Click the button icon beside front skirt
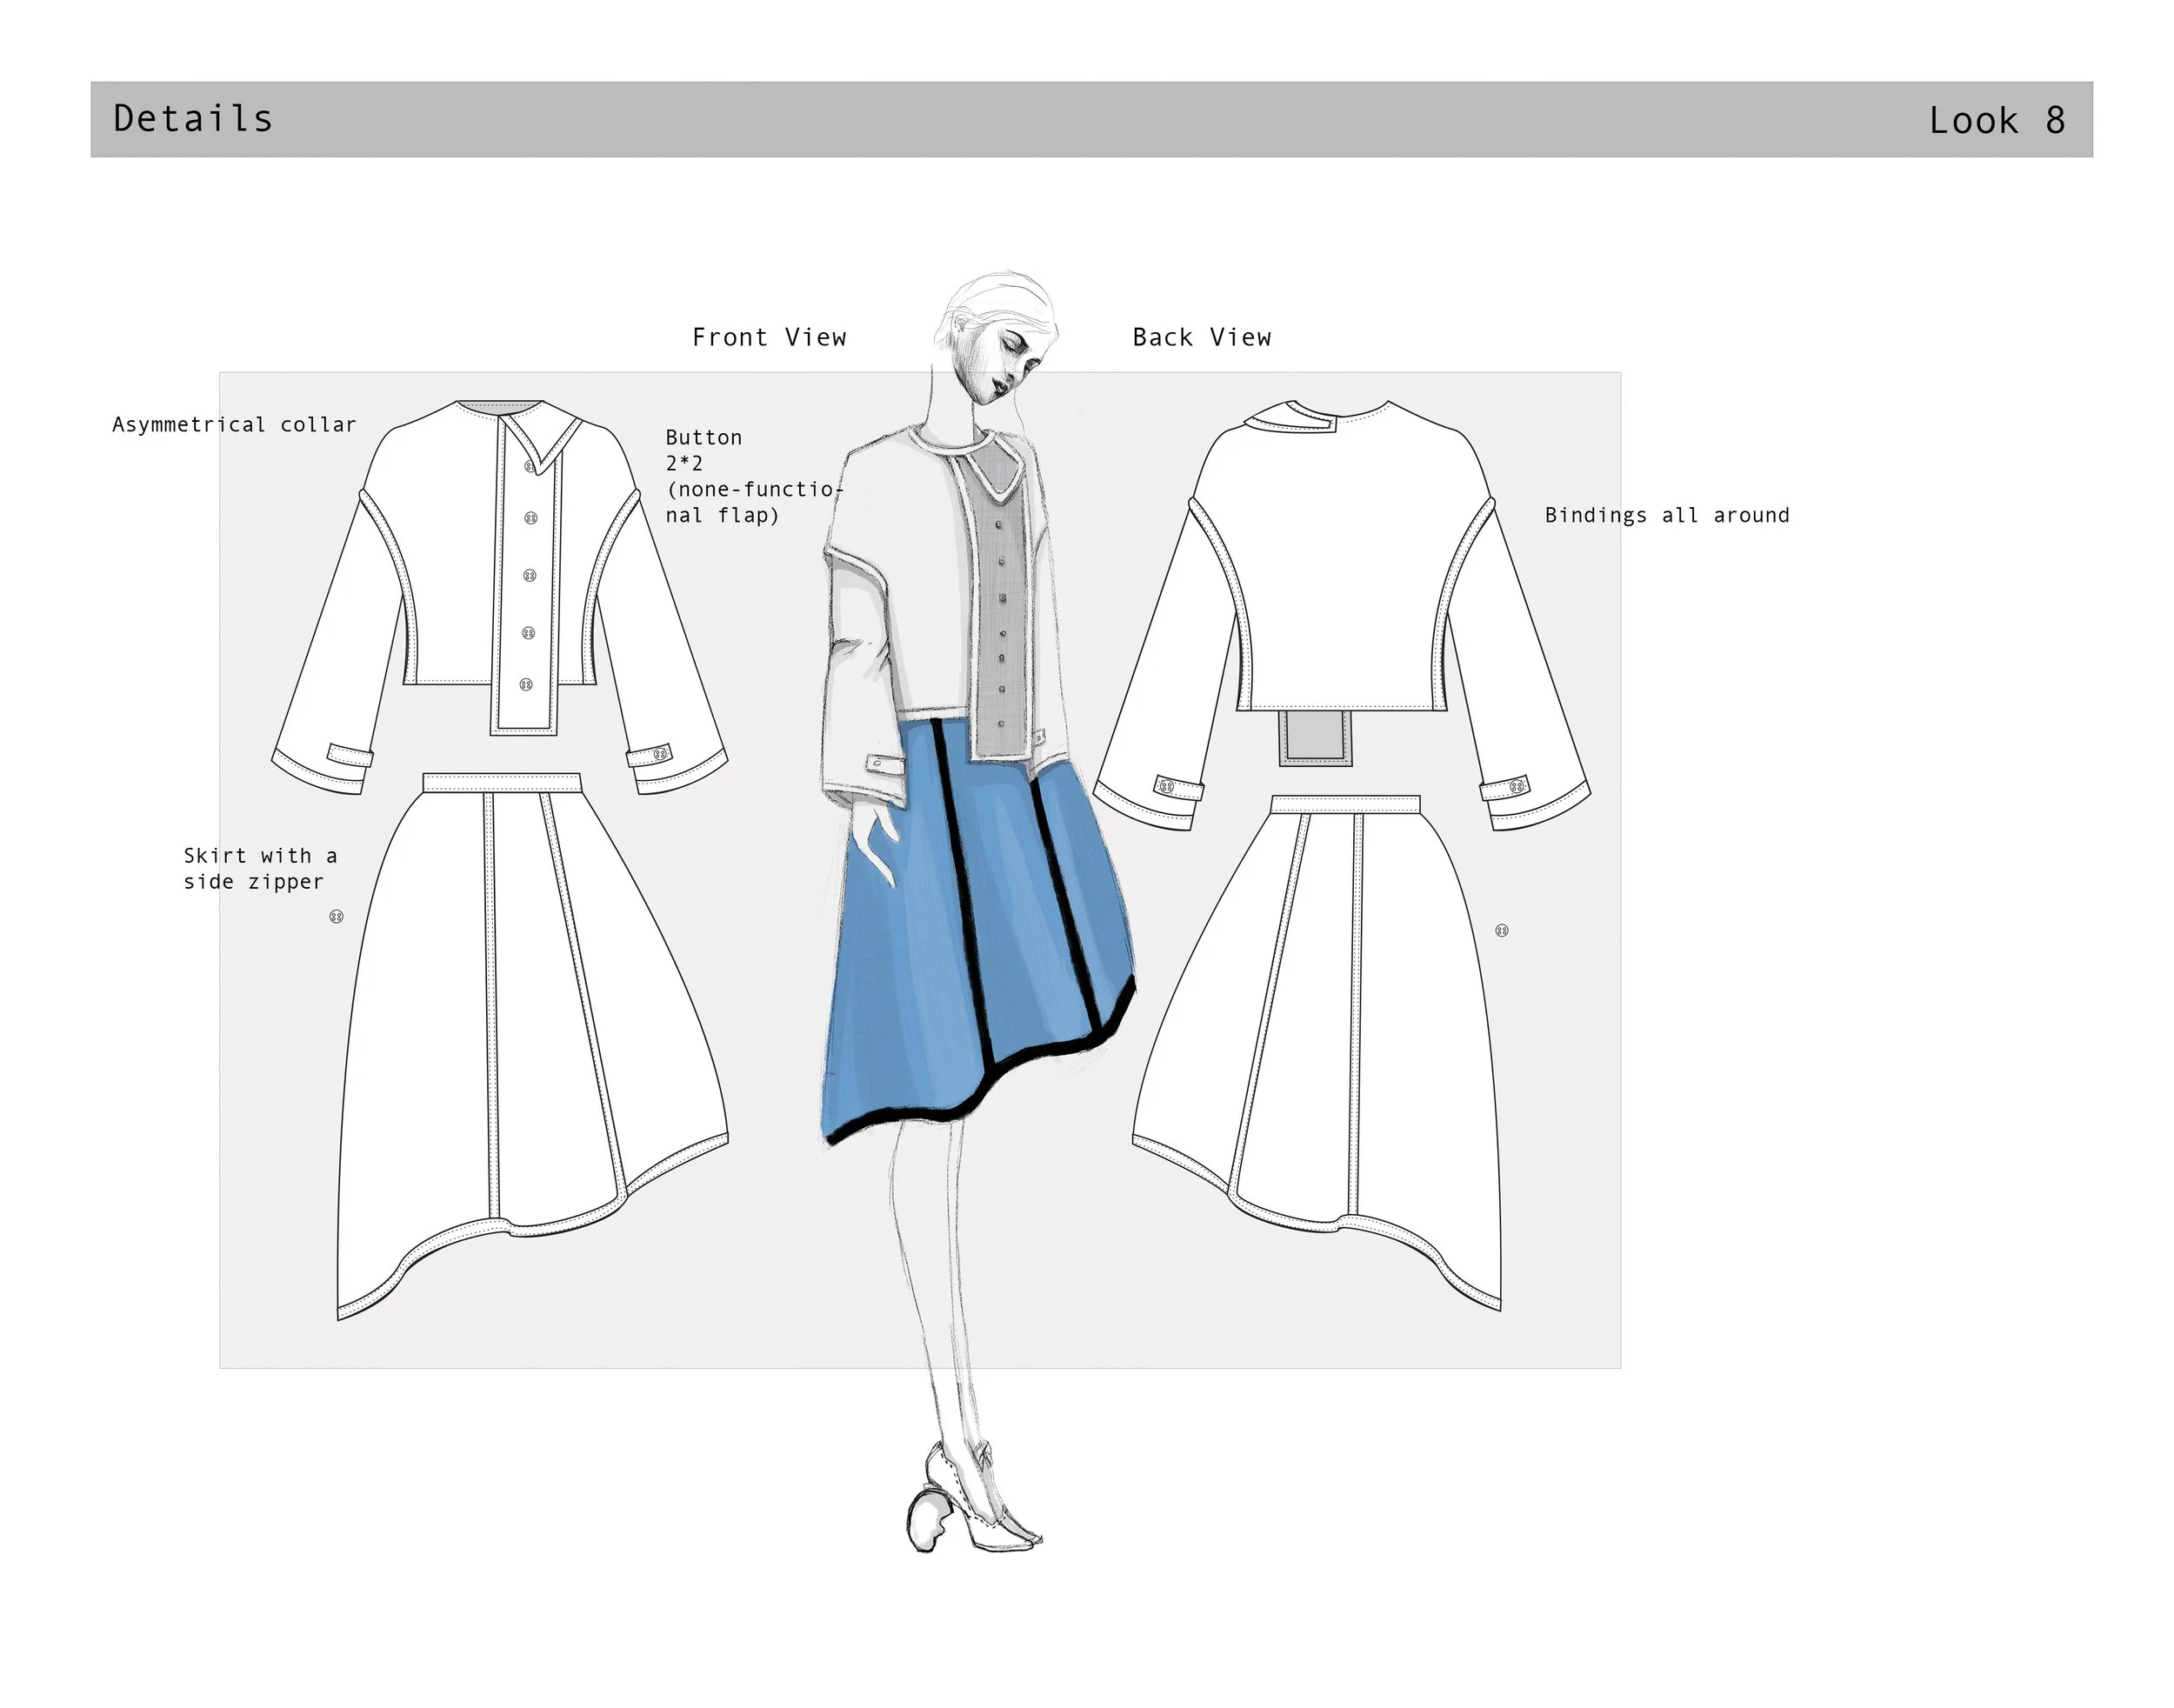 (x=336, y=916)
